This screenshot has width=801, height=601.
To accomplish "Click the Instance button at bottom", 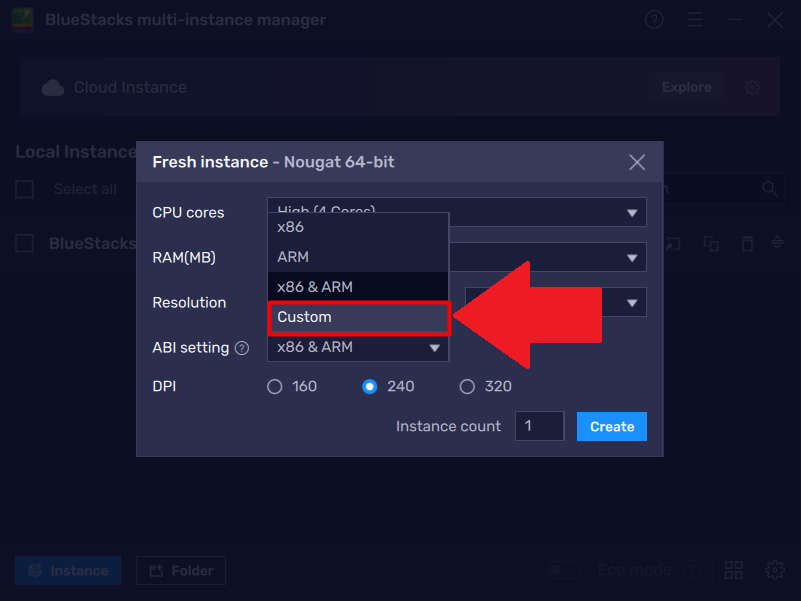I will point(68,570).
